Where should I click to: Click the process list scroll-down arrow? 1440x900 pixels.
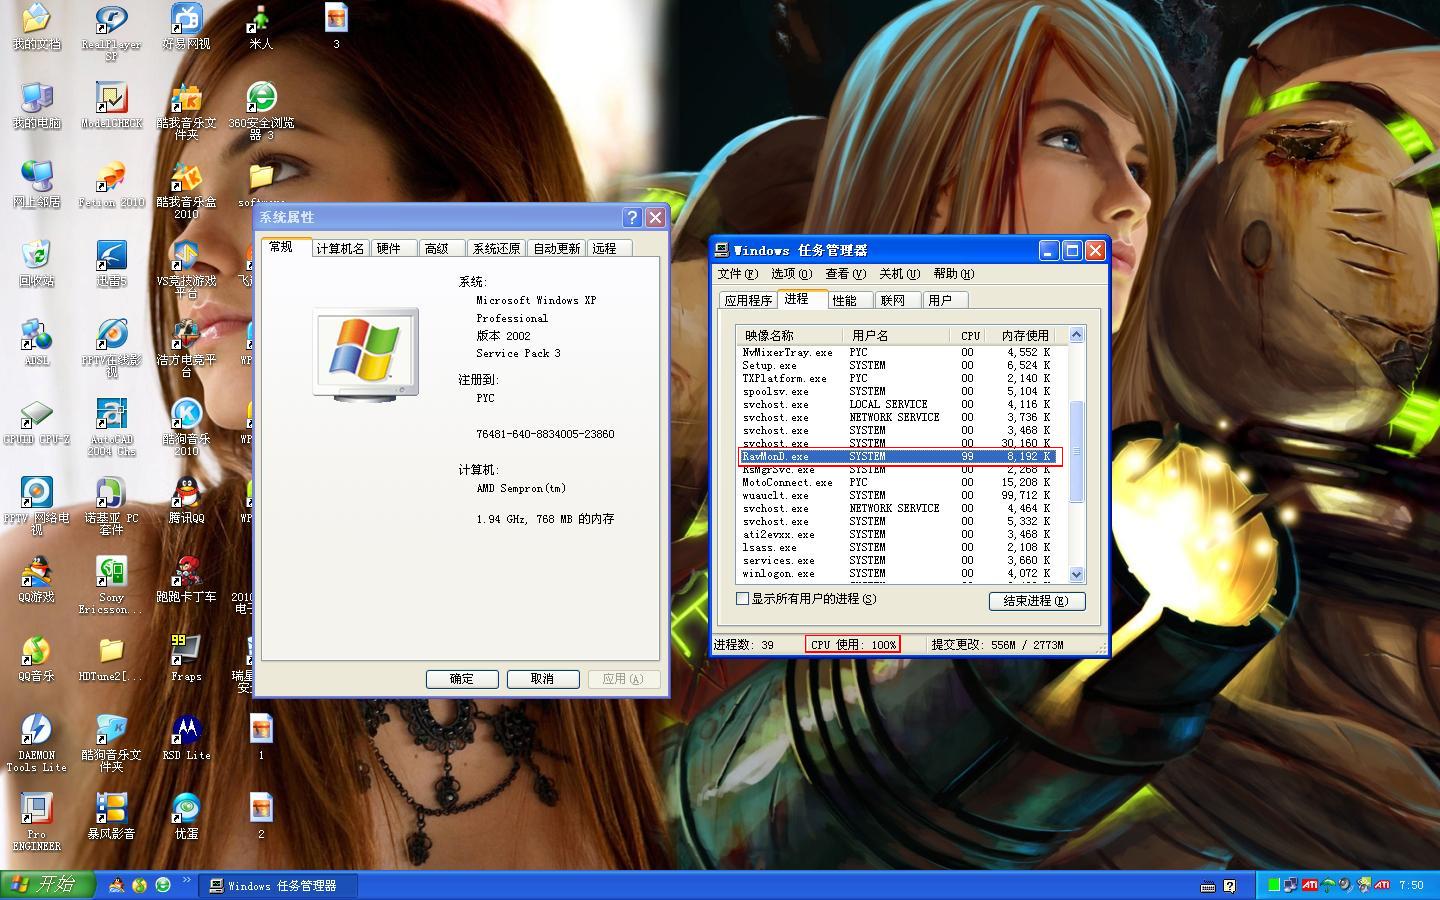[1076, 574]
